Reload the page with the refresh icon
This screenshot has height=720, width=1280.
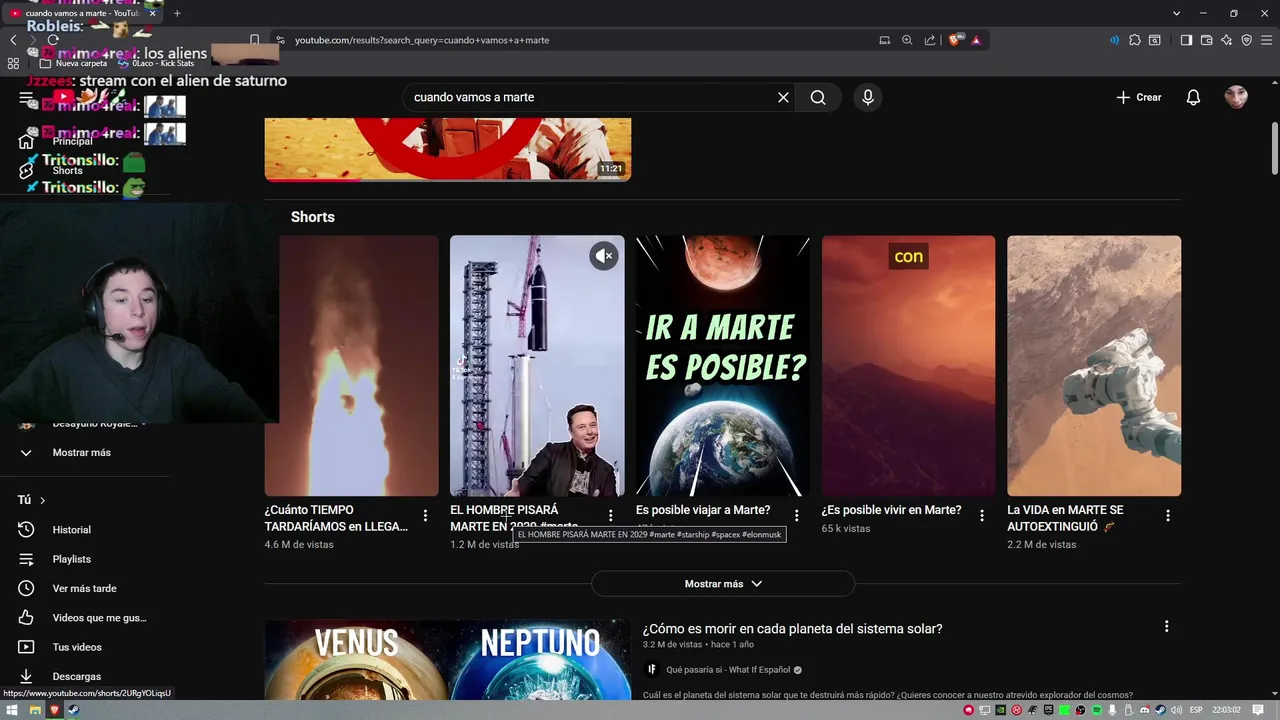click(53, 40)
